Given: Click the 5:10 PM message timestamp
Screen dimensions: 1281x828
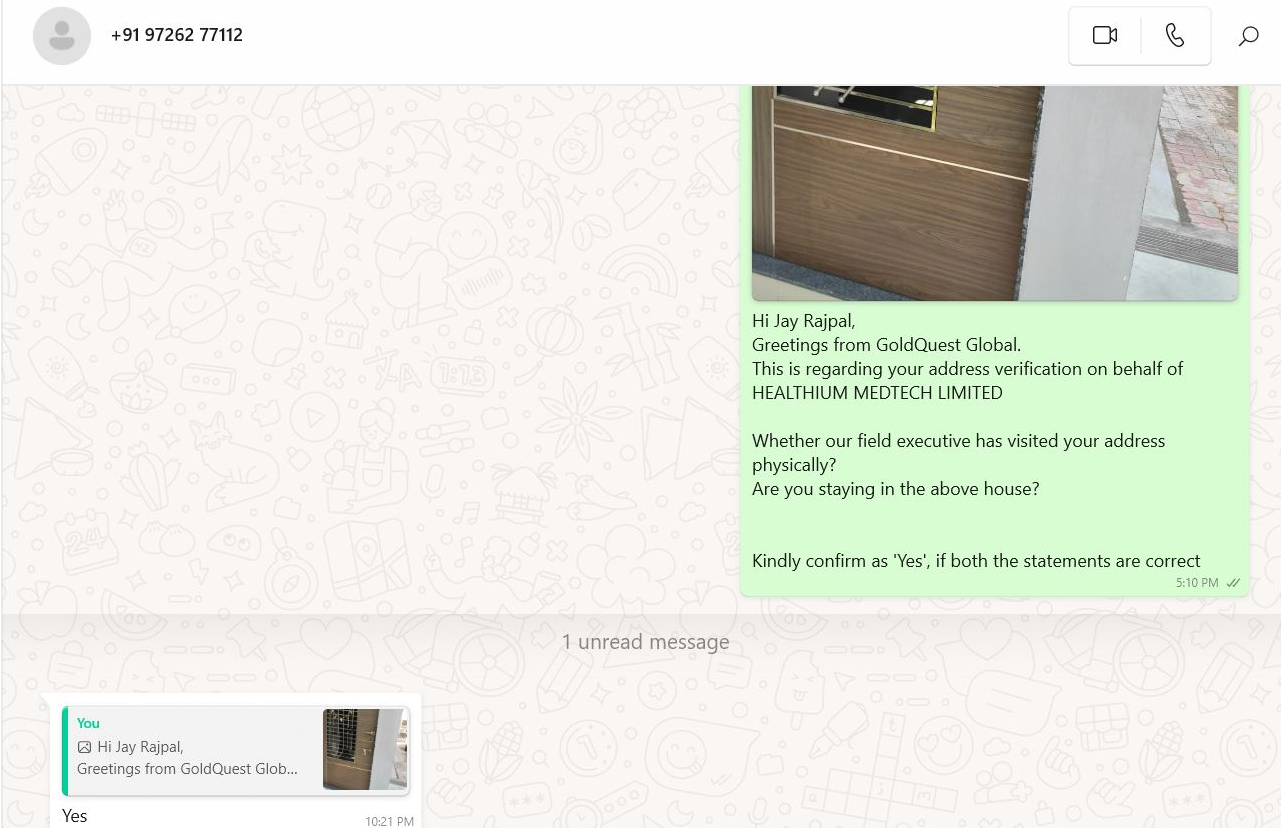Looking at the screenshot, I should point(1197,583).
